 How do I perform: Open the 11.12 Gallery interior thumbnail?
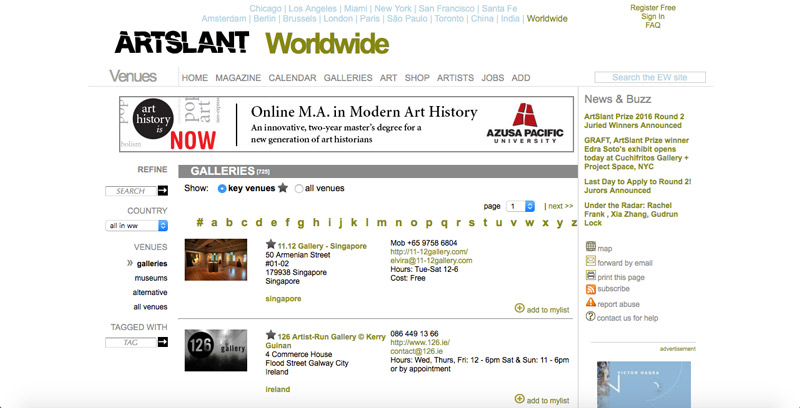216,260
